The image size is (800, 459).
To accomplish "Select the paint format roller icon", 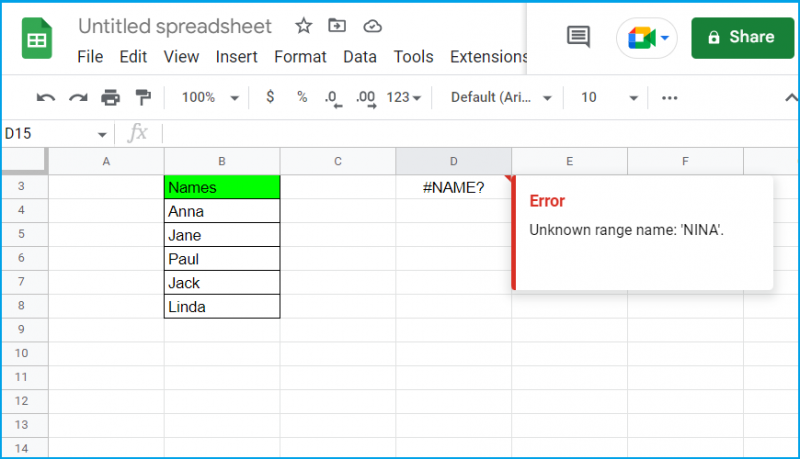I will click(x=143, y=97).
